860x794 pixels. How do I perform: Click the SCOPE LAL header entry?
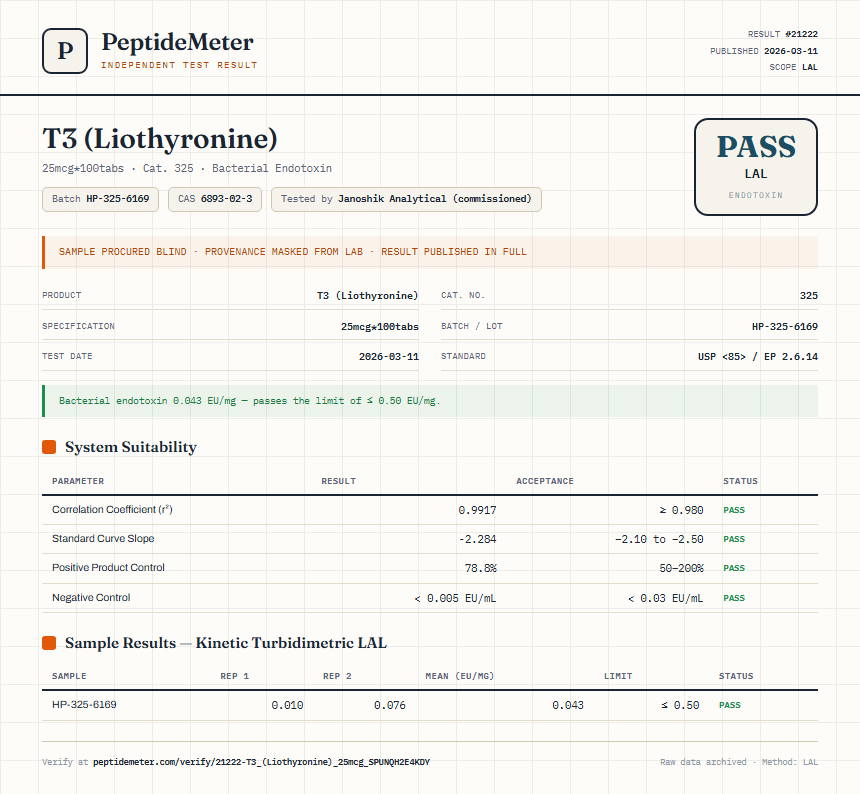pos(793,67)
